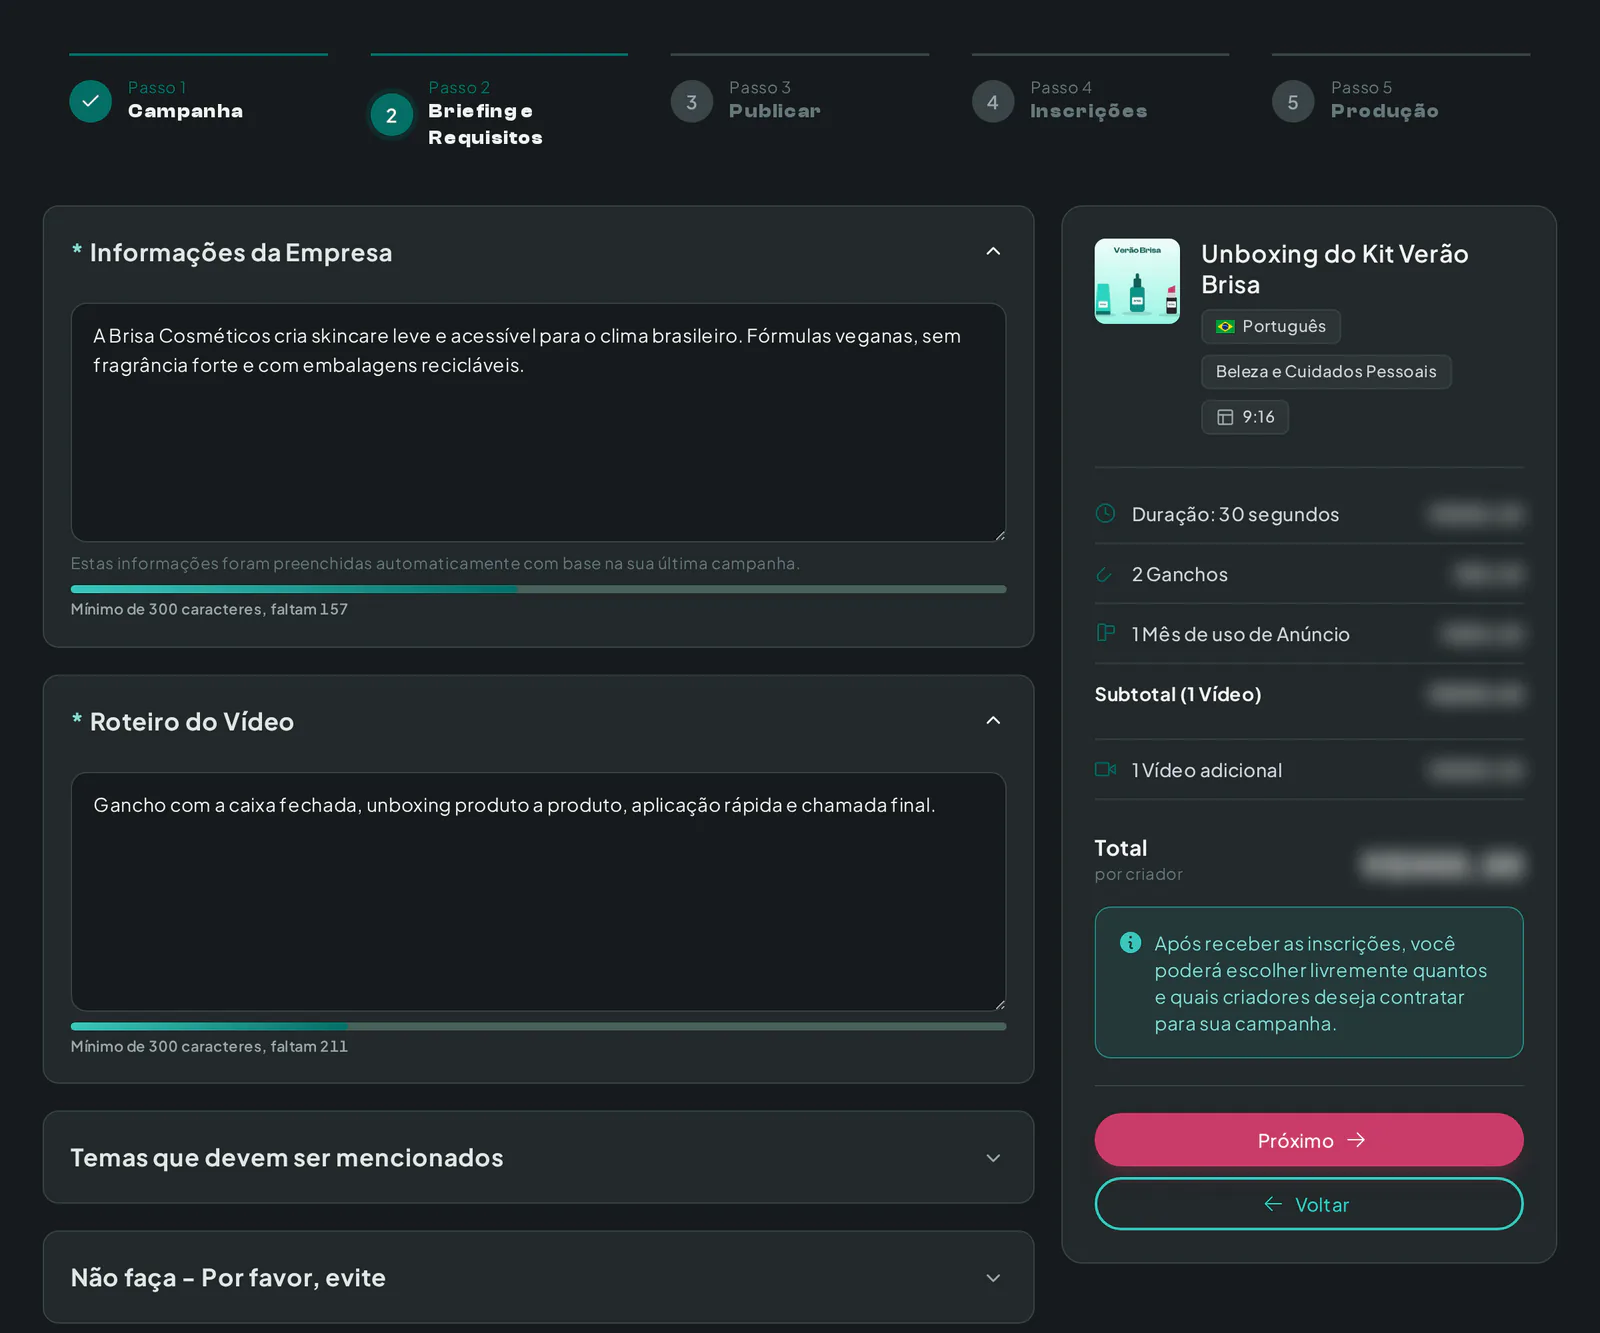Click the completed Passo 1 checkmark icon

90,101
